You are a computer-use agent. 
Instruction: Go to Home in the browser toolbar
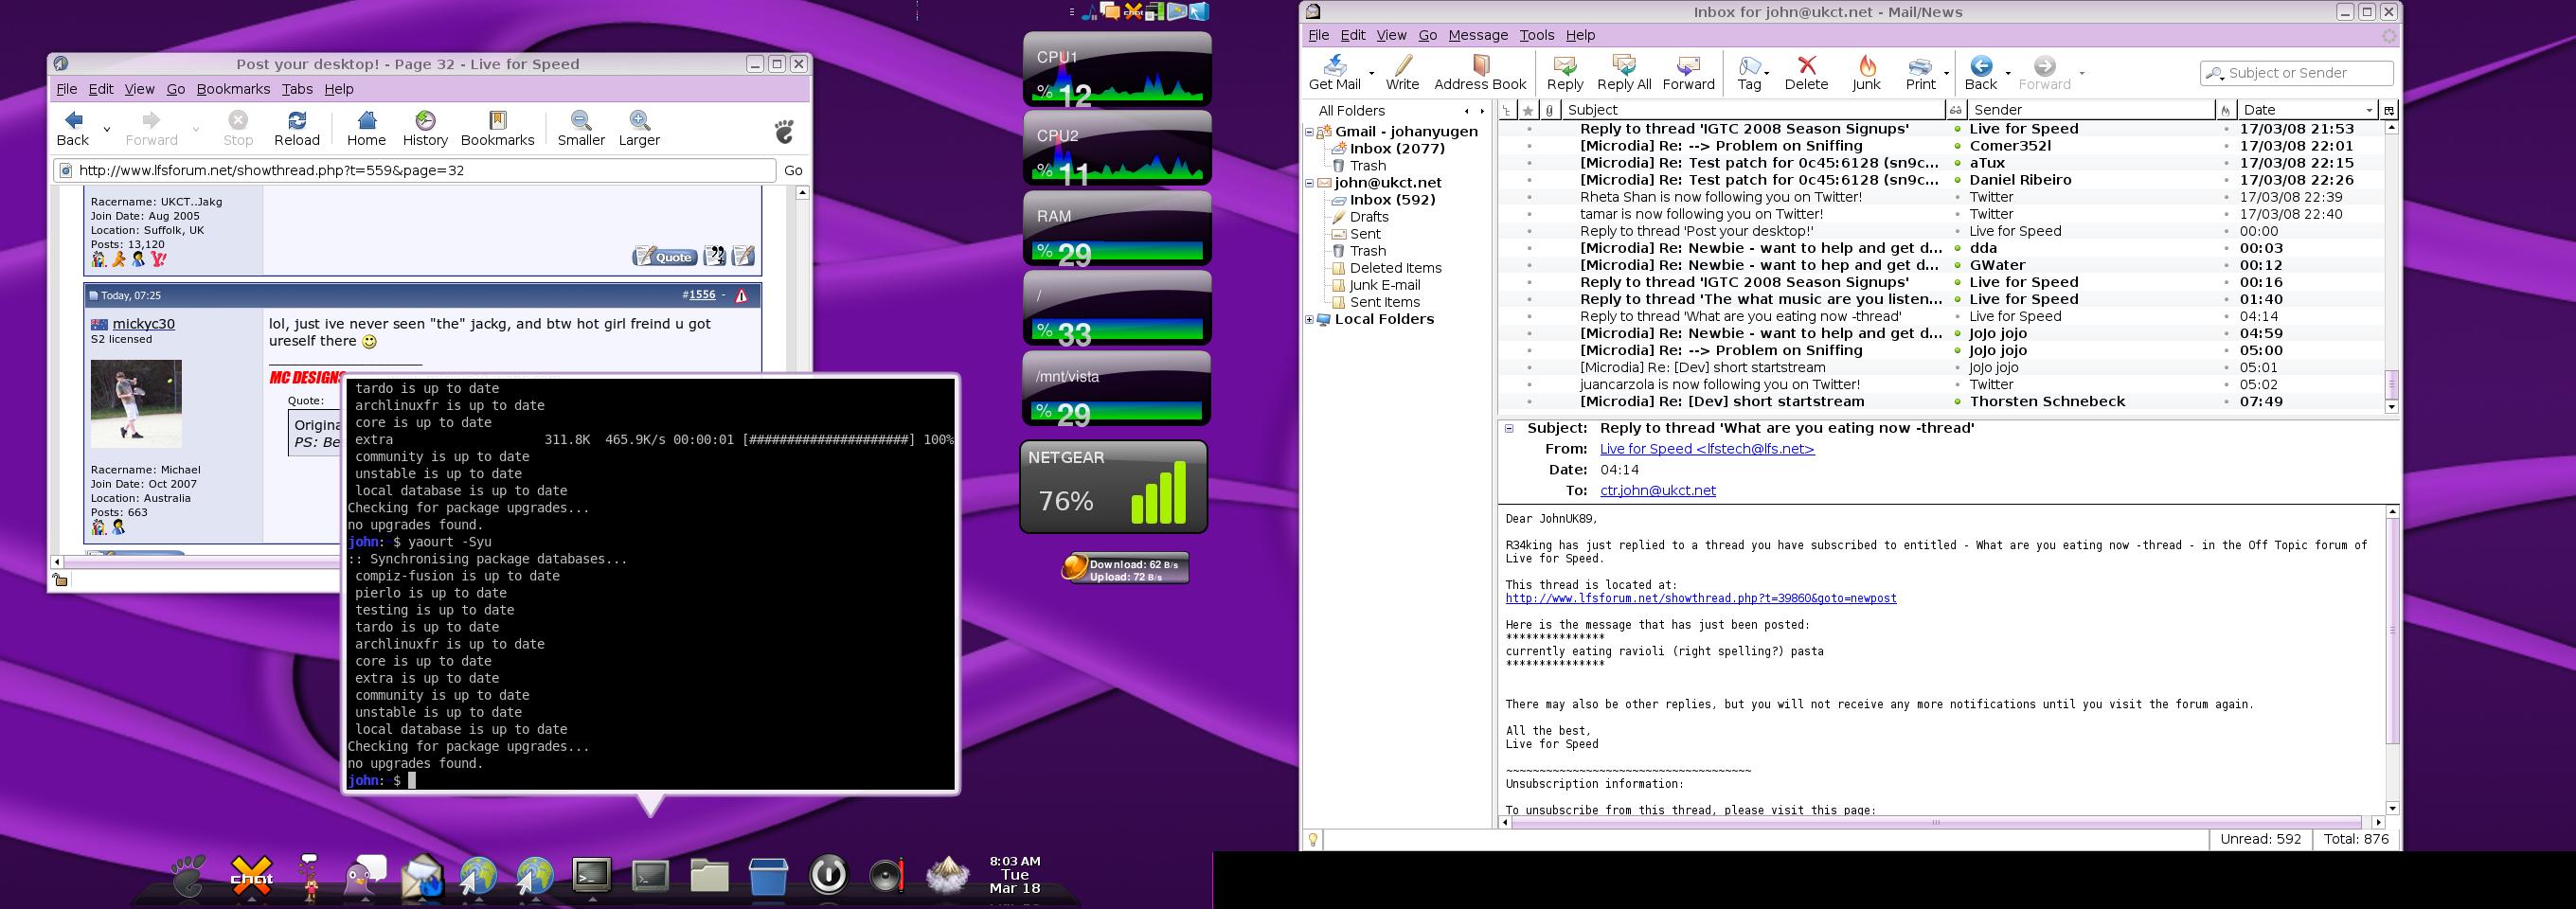[366, 129]
